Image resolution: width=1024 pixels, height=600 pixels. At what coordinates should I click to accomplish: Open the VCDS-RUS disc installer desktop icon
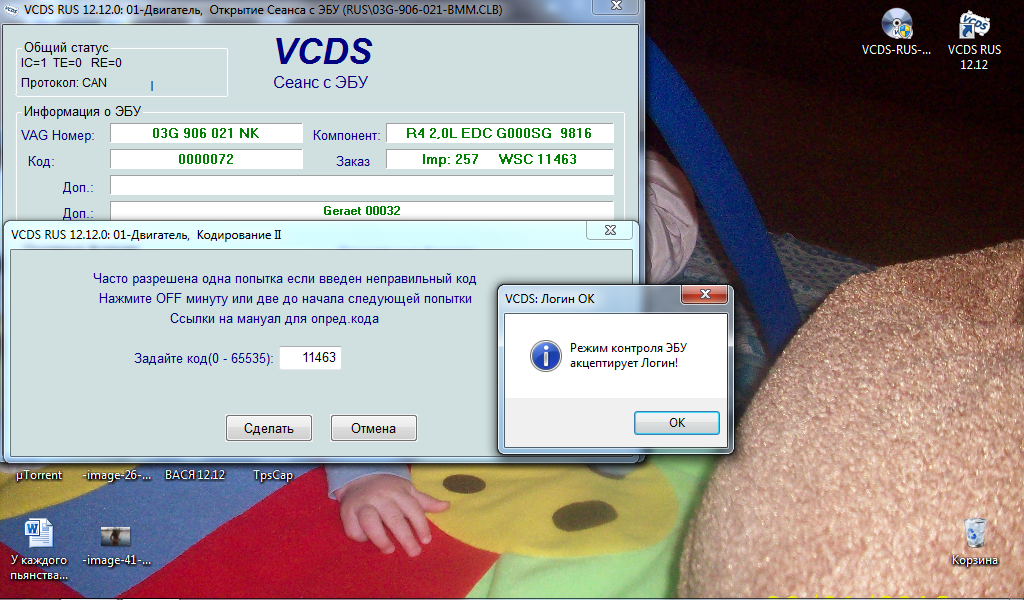[x=896, y=24]
